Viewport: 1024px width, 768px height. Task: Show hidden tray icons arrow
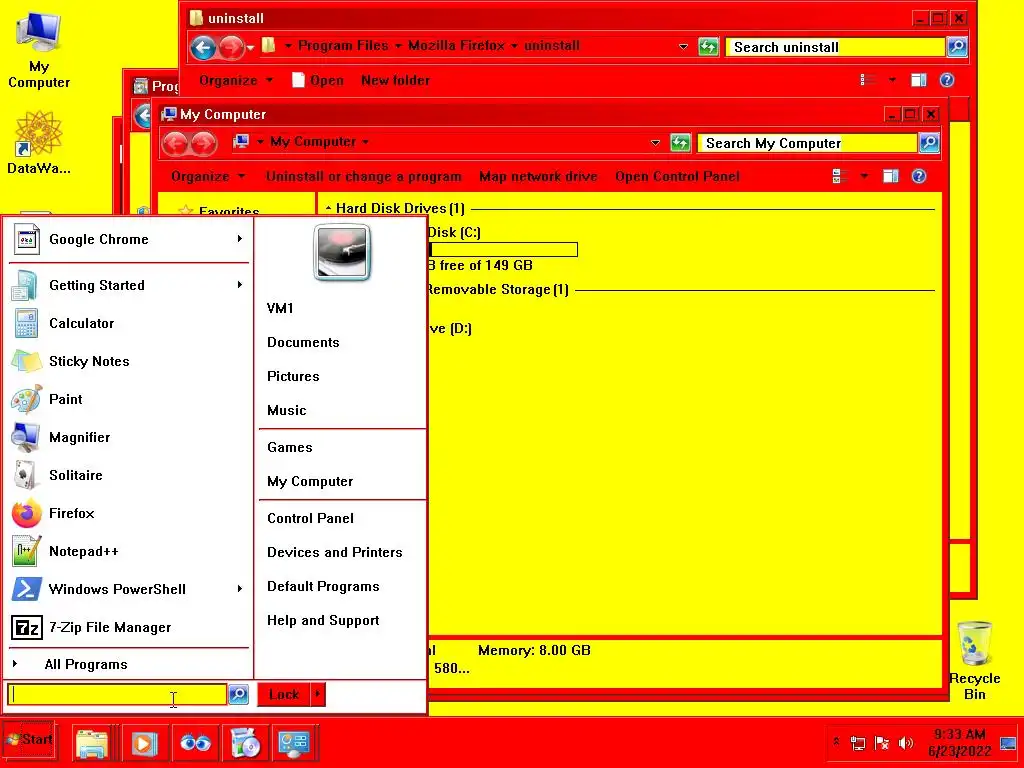pyautogui.click(x=836, y=742)
